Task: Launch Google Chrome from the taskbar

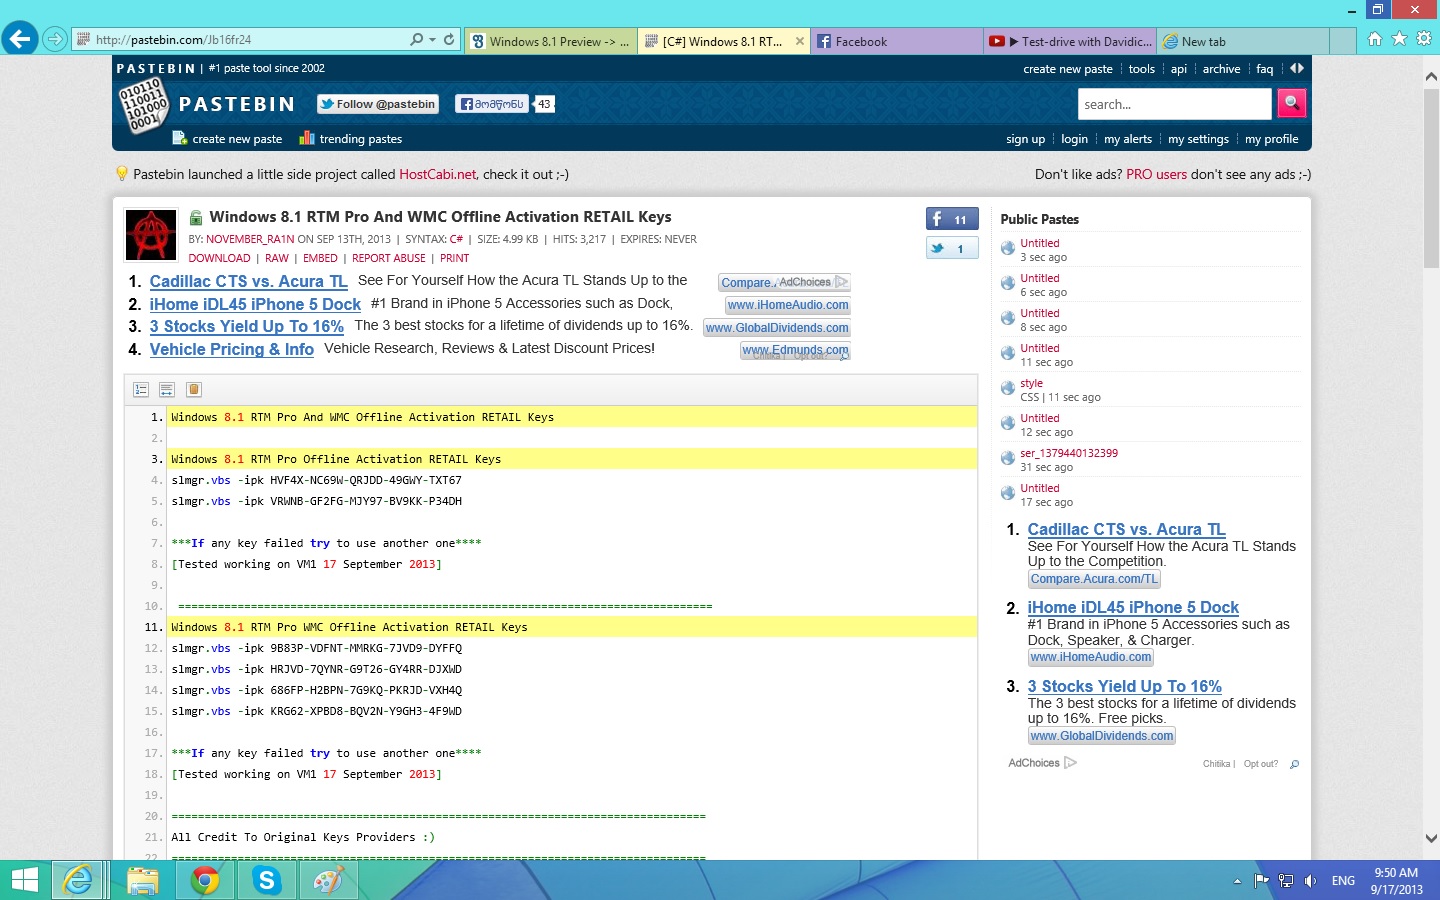Action: click(x=205, y=880)
